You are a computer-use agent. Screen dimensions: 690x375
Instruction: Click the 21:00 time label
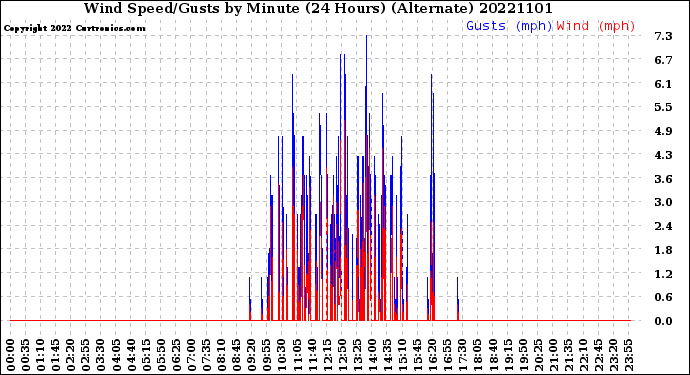click(553, 355)
